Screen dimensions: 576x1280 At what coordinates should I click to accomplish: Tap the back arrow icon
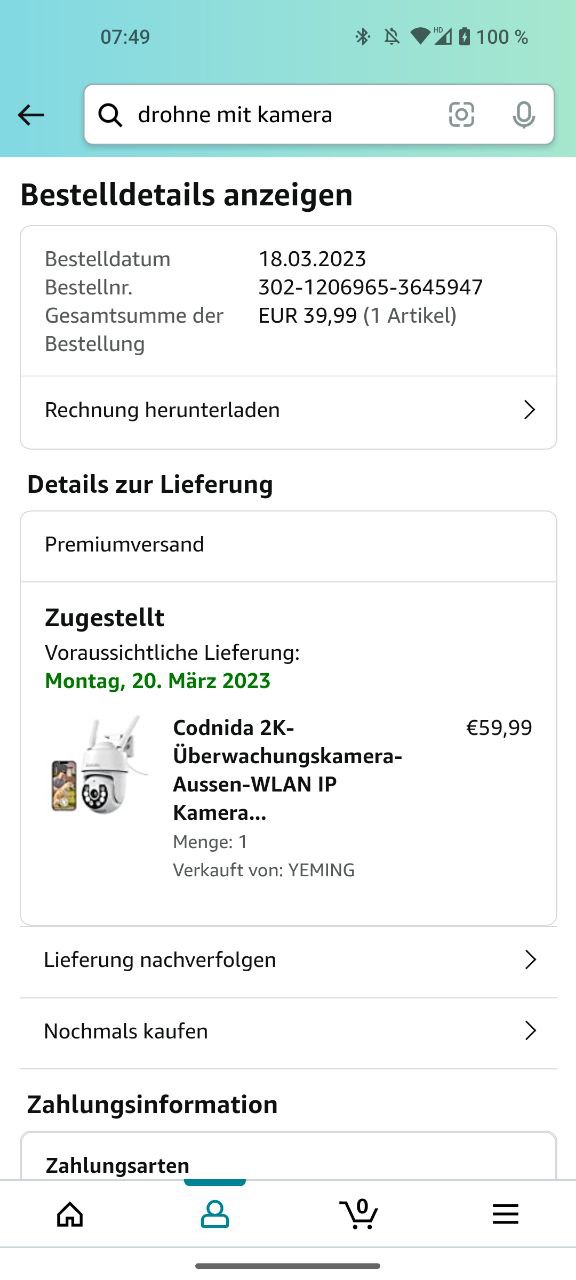tap(31, 115)
